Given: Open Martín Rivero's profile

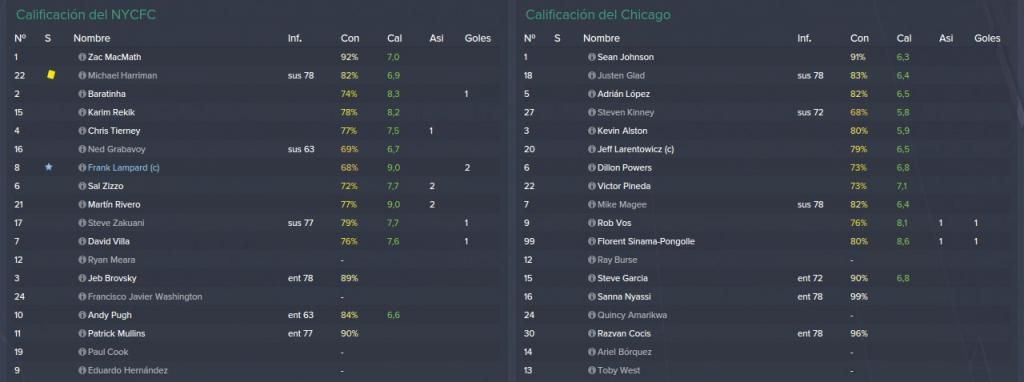Looking at the screenshot, I should click(x=114, y=204).
